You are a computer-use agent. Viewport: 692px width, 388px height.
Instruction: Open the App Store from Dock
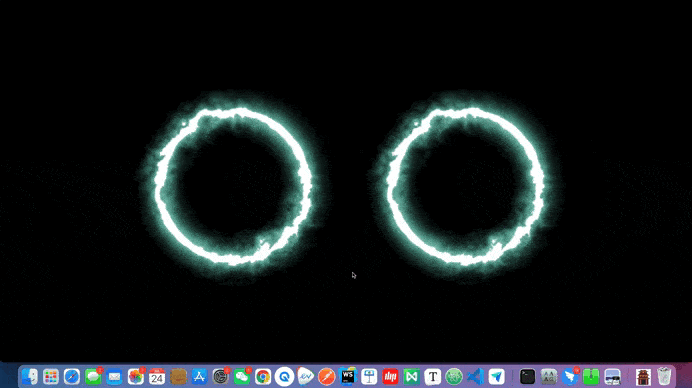pyautogui.click(x=199, y=377)
